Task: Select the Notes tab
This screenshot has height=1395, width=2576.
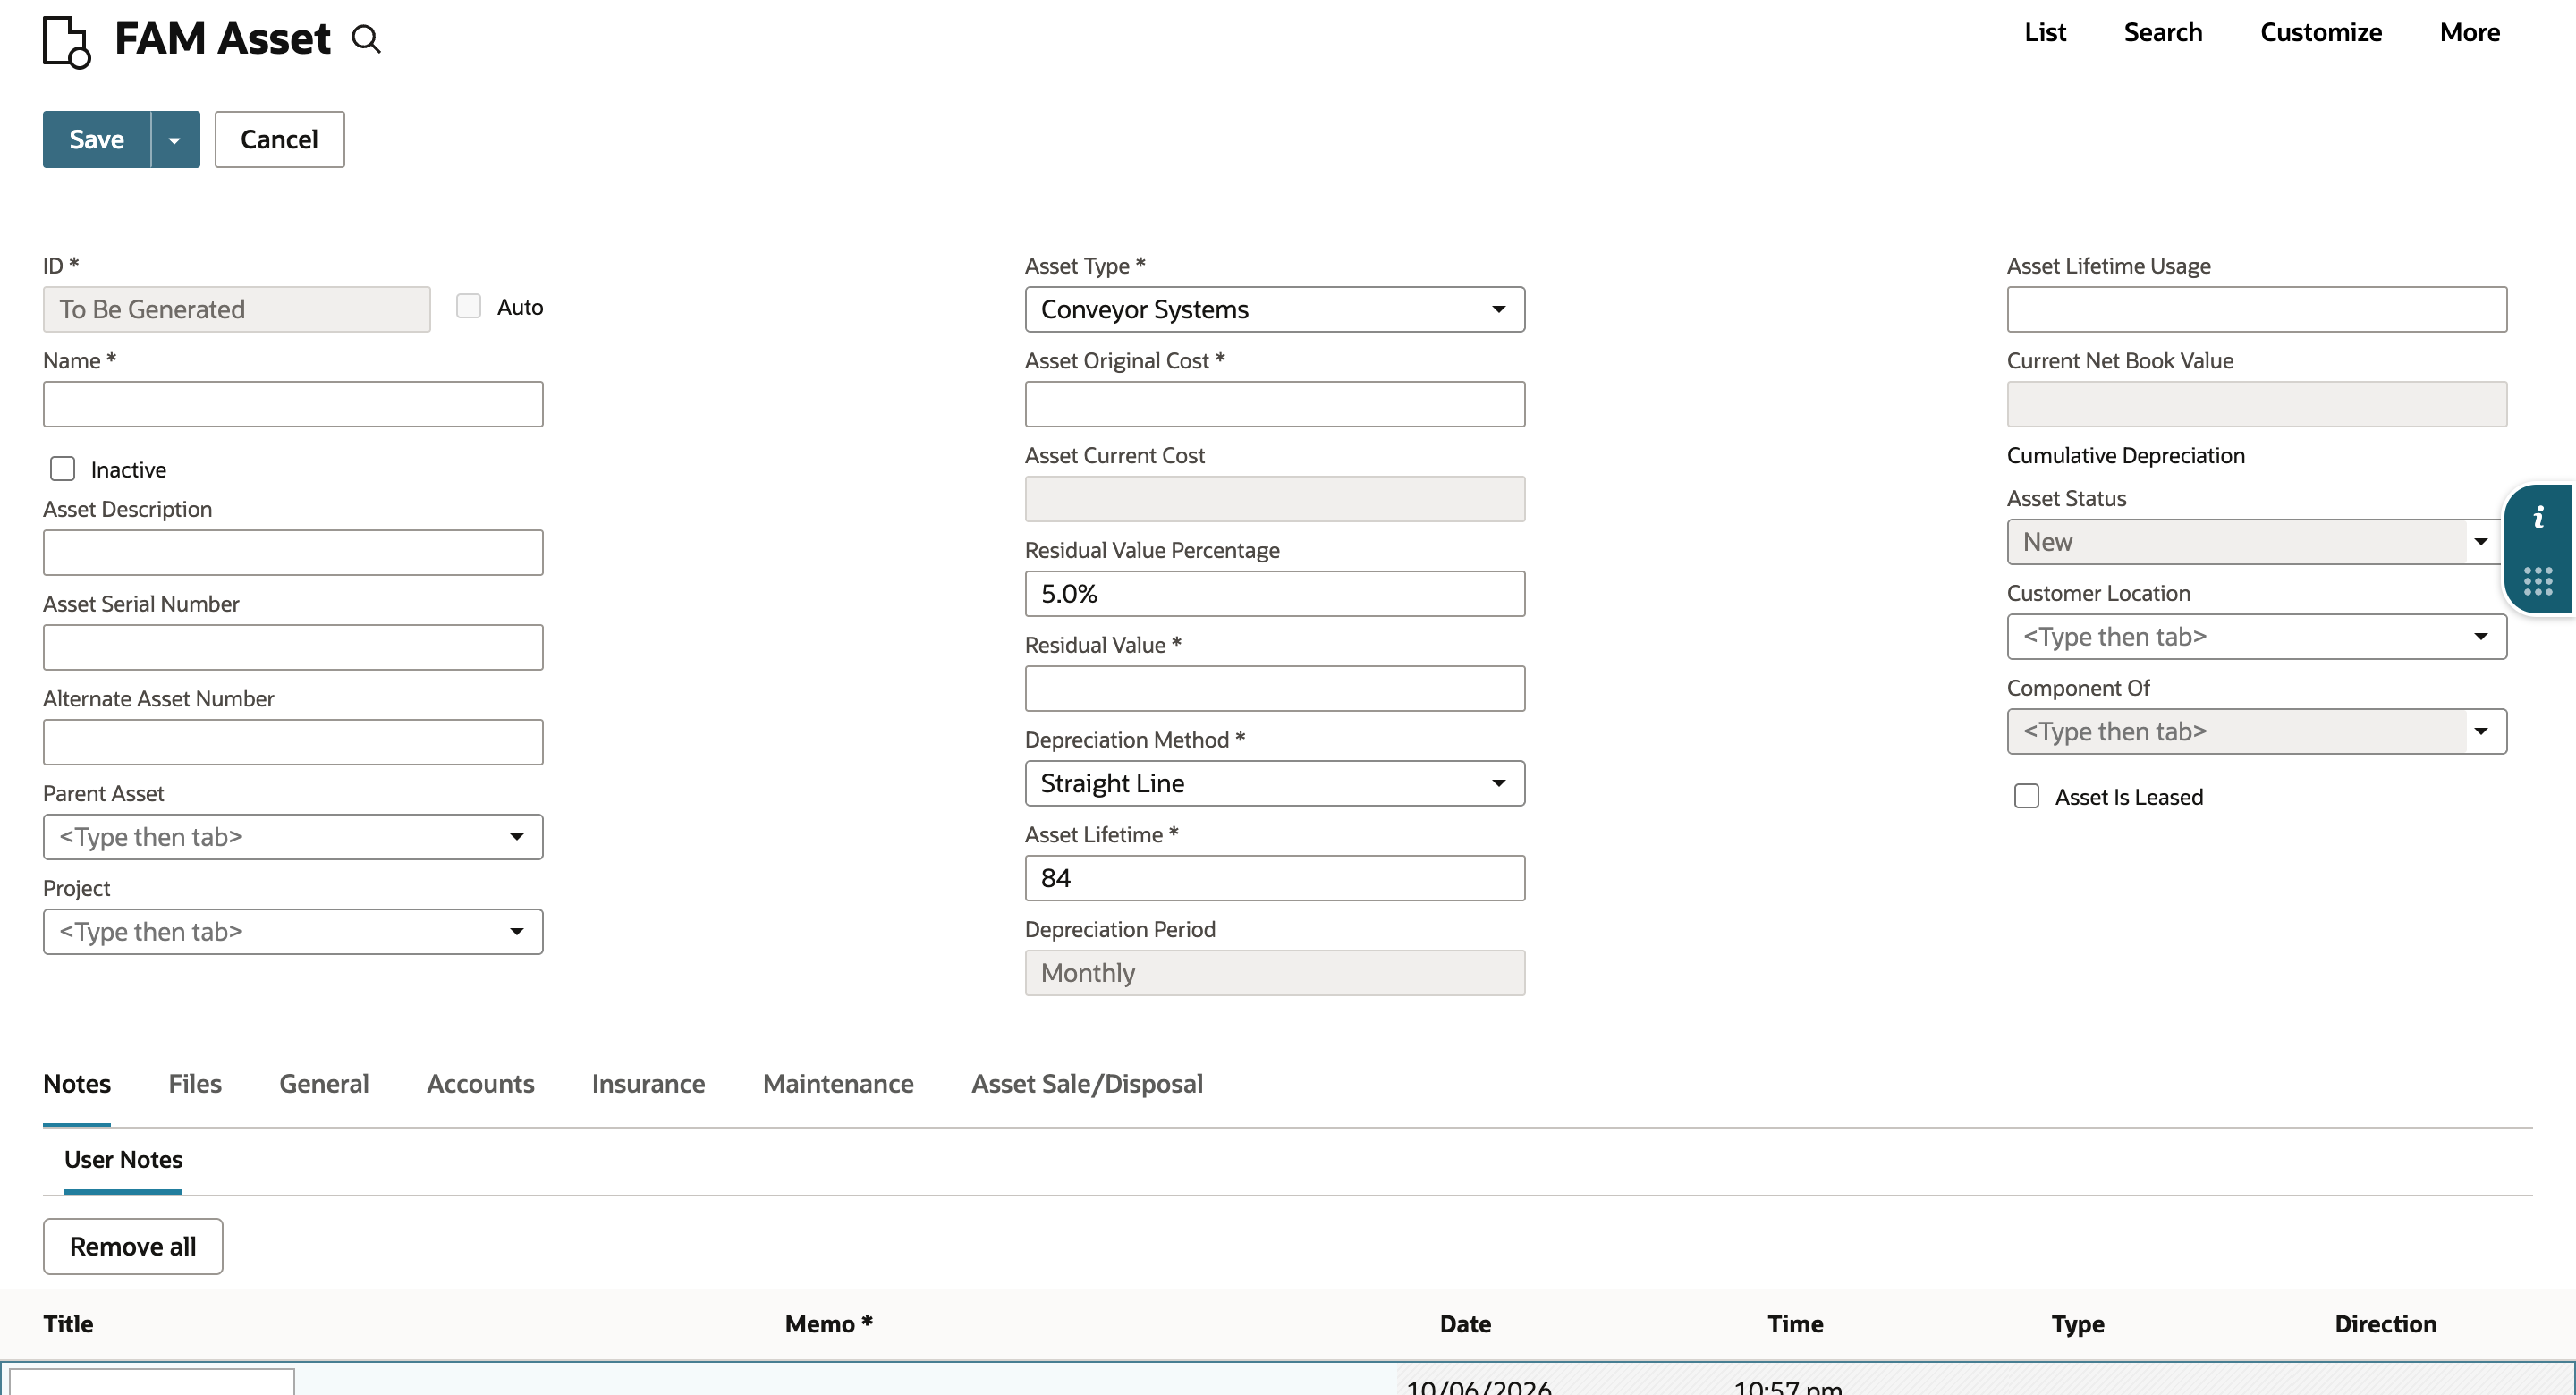Action: pos(77,1084)
